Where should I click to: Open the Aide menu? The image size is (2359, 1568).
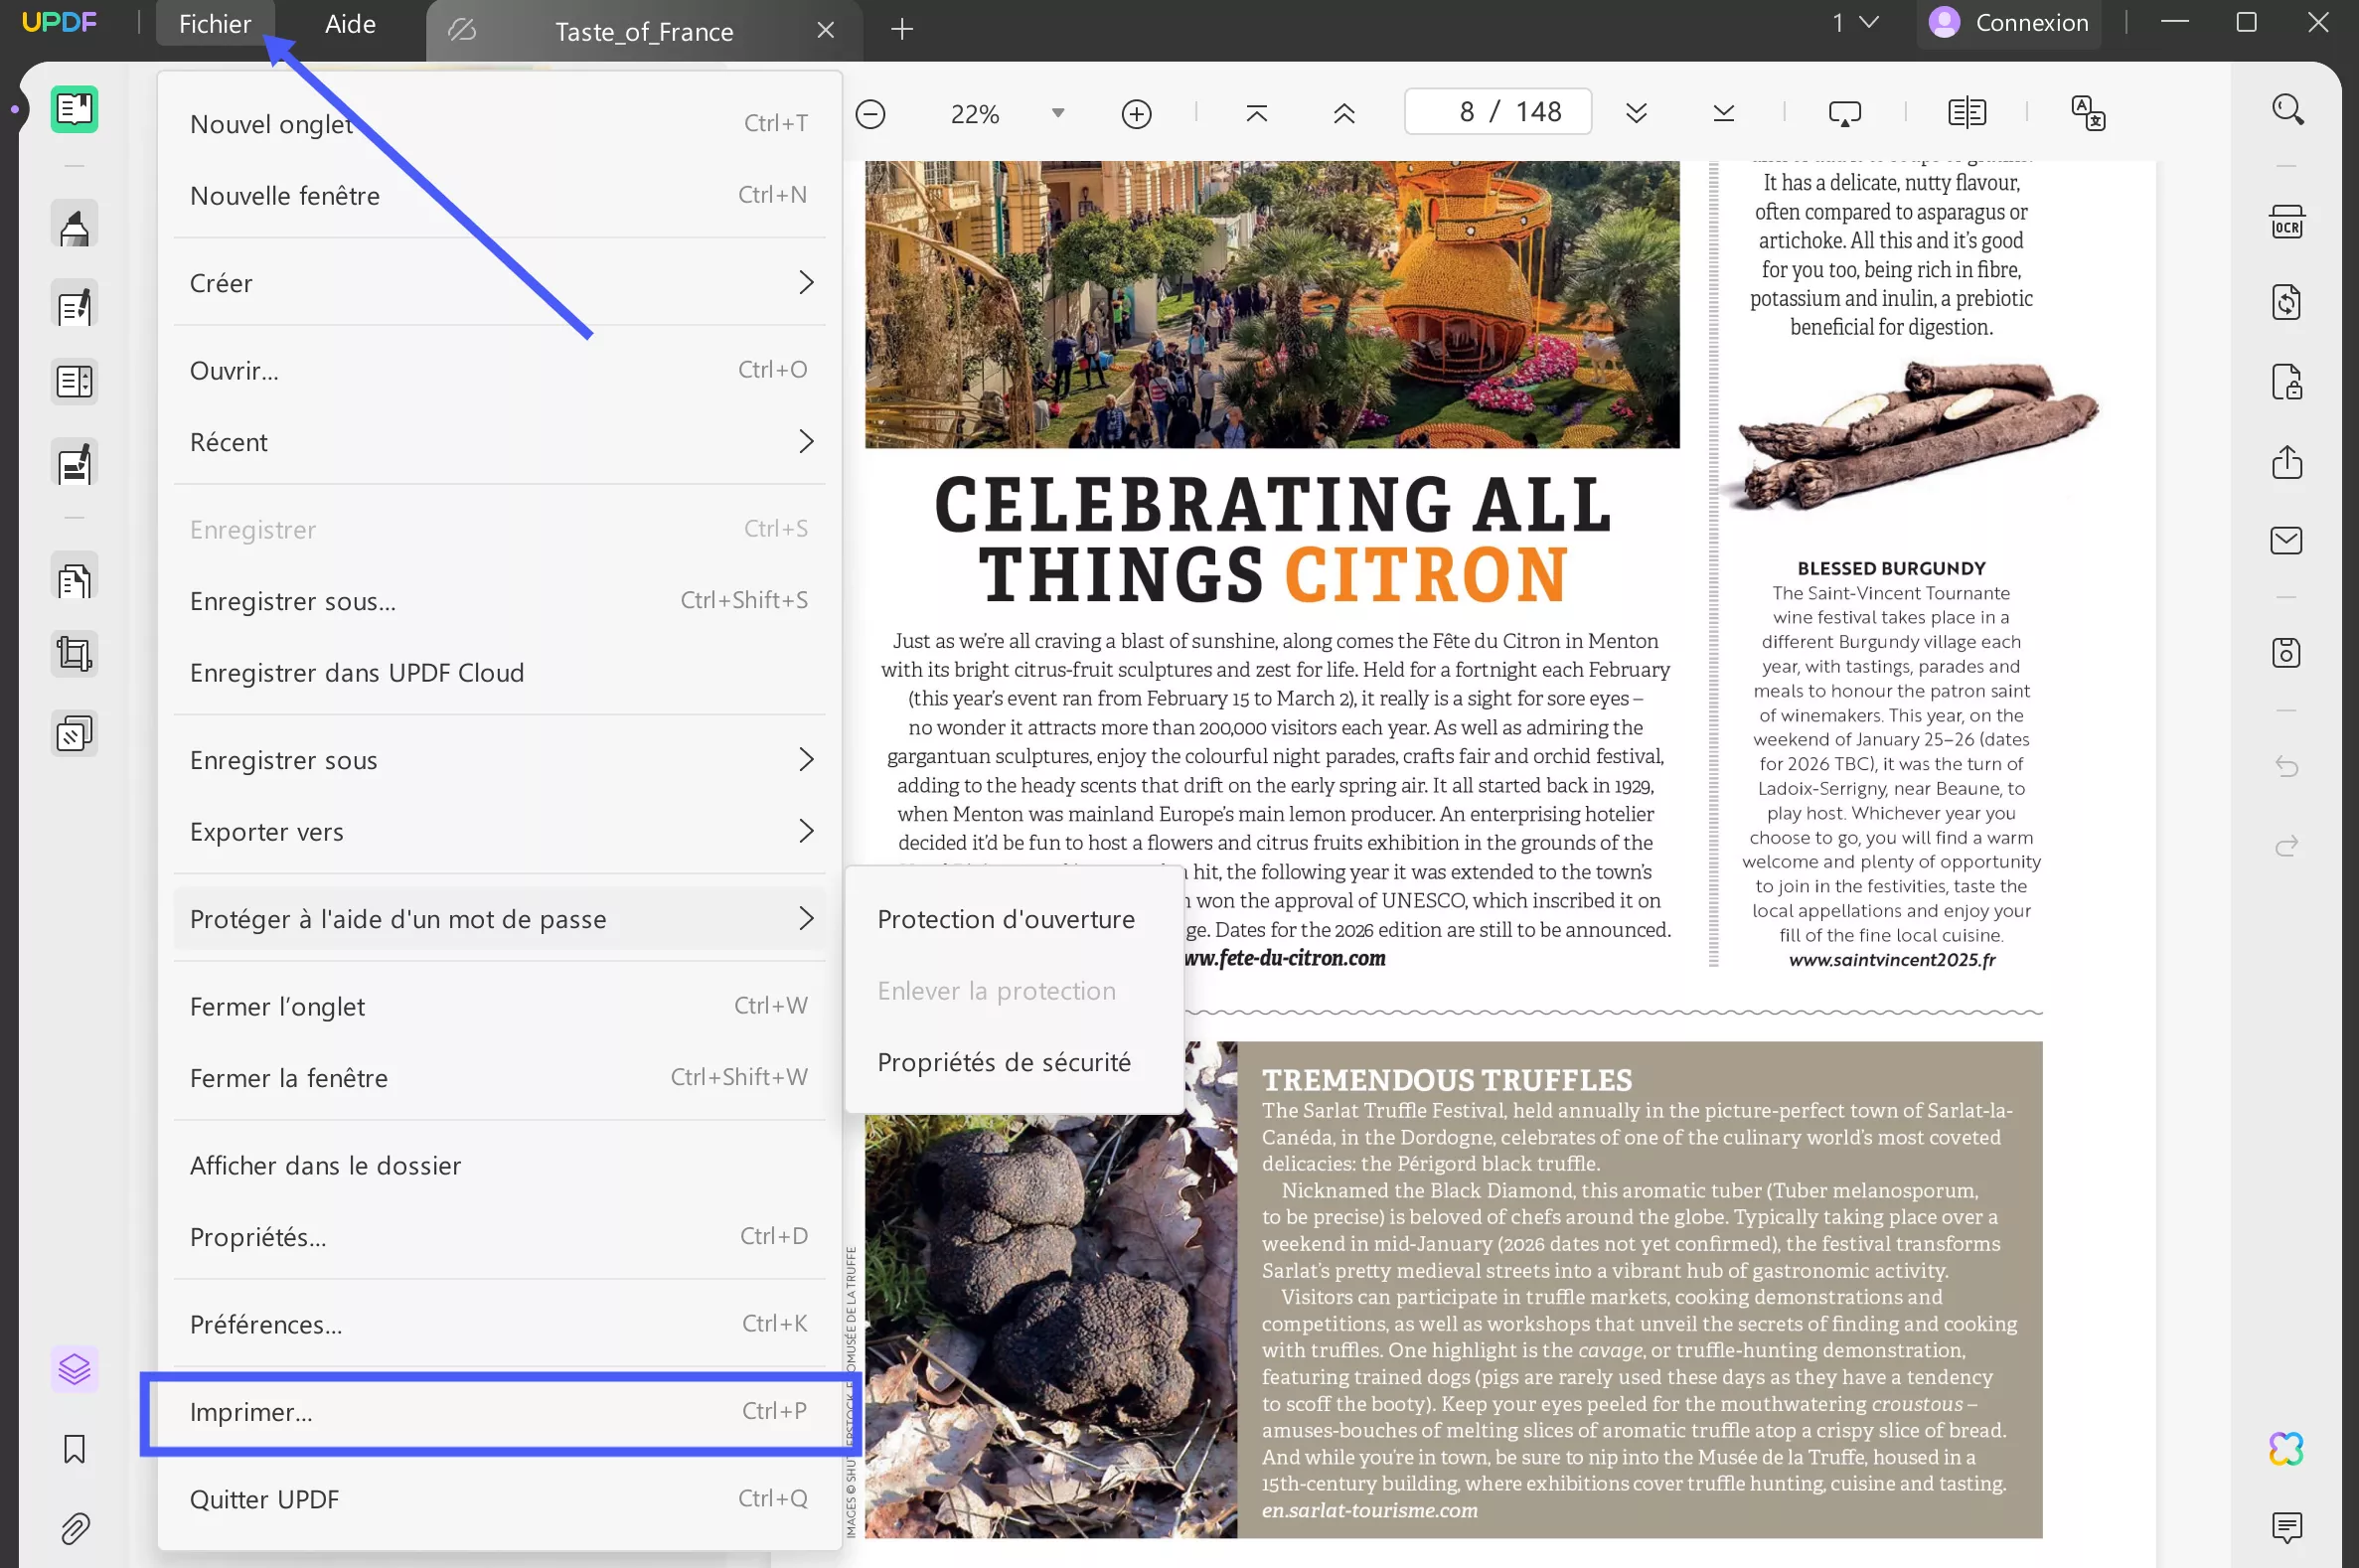[350, 24]
